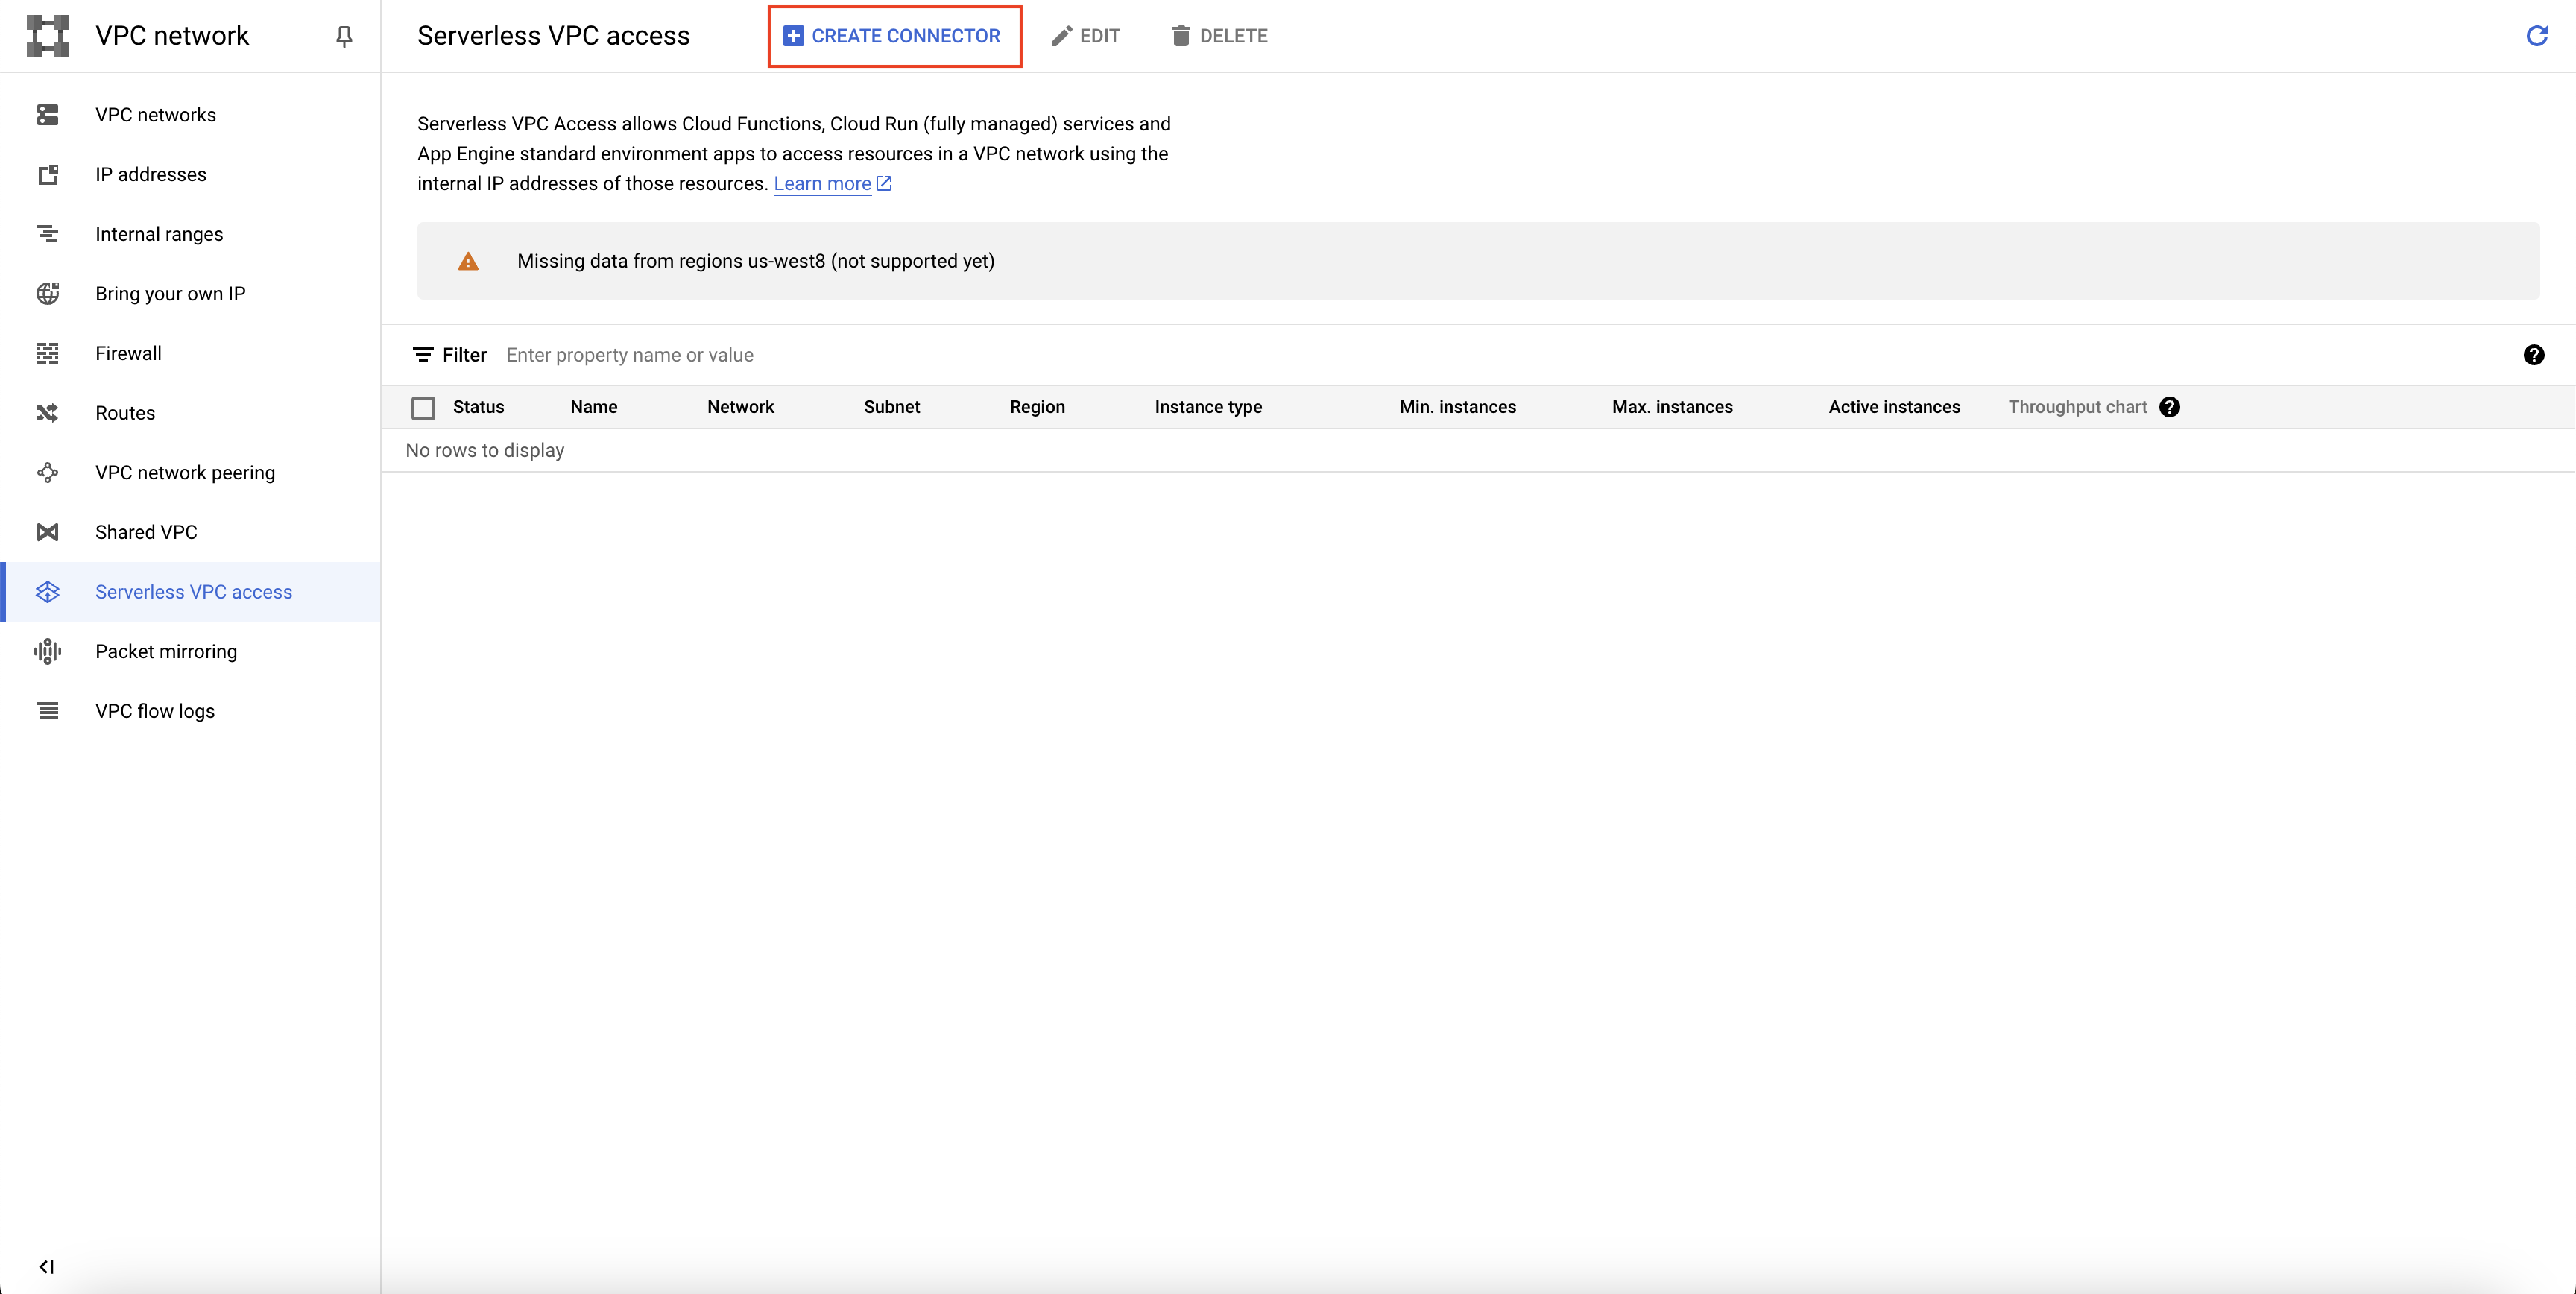
Task: Click the Filter lines icon
Action: 423,355
